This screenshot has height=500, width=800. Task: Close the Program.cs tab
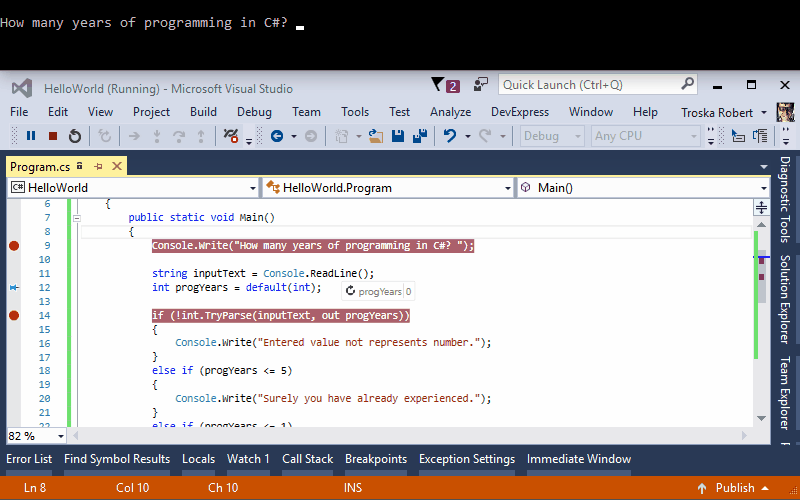pos(117,166)
